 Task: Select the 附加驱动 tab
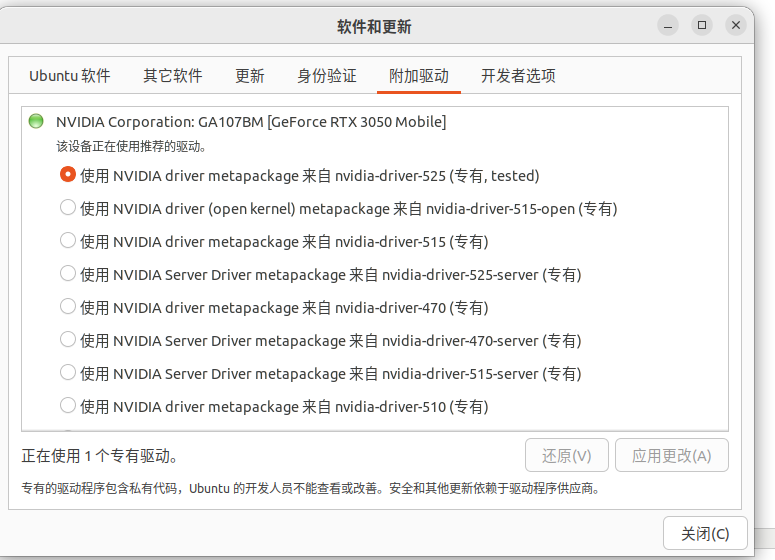pyautogui.click(x=419, y=76)
